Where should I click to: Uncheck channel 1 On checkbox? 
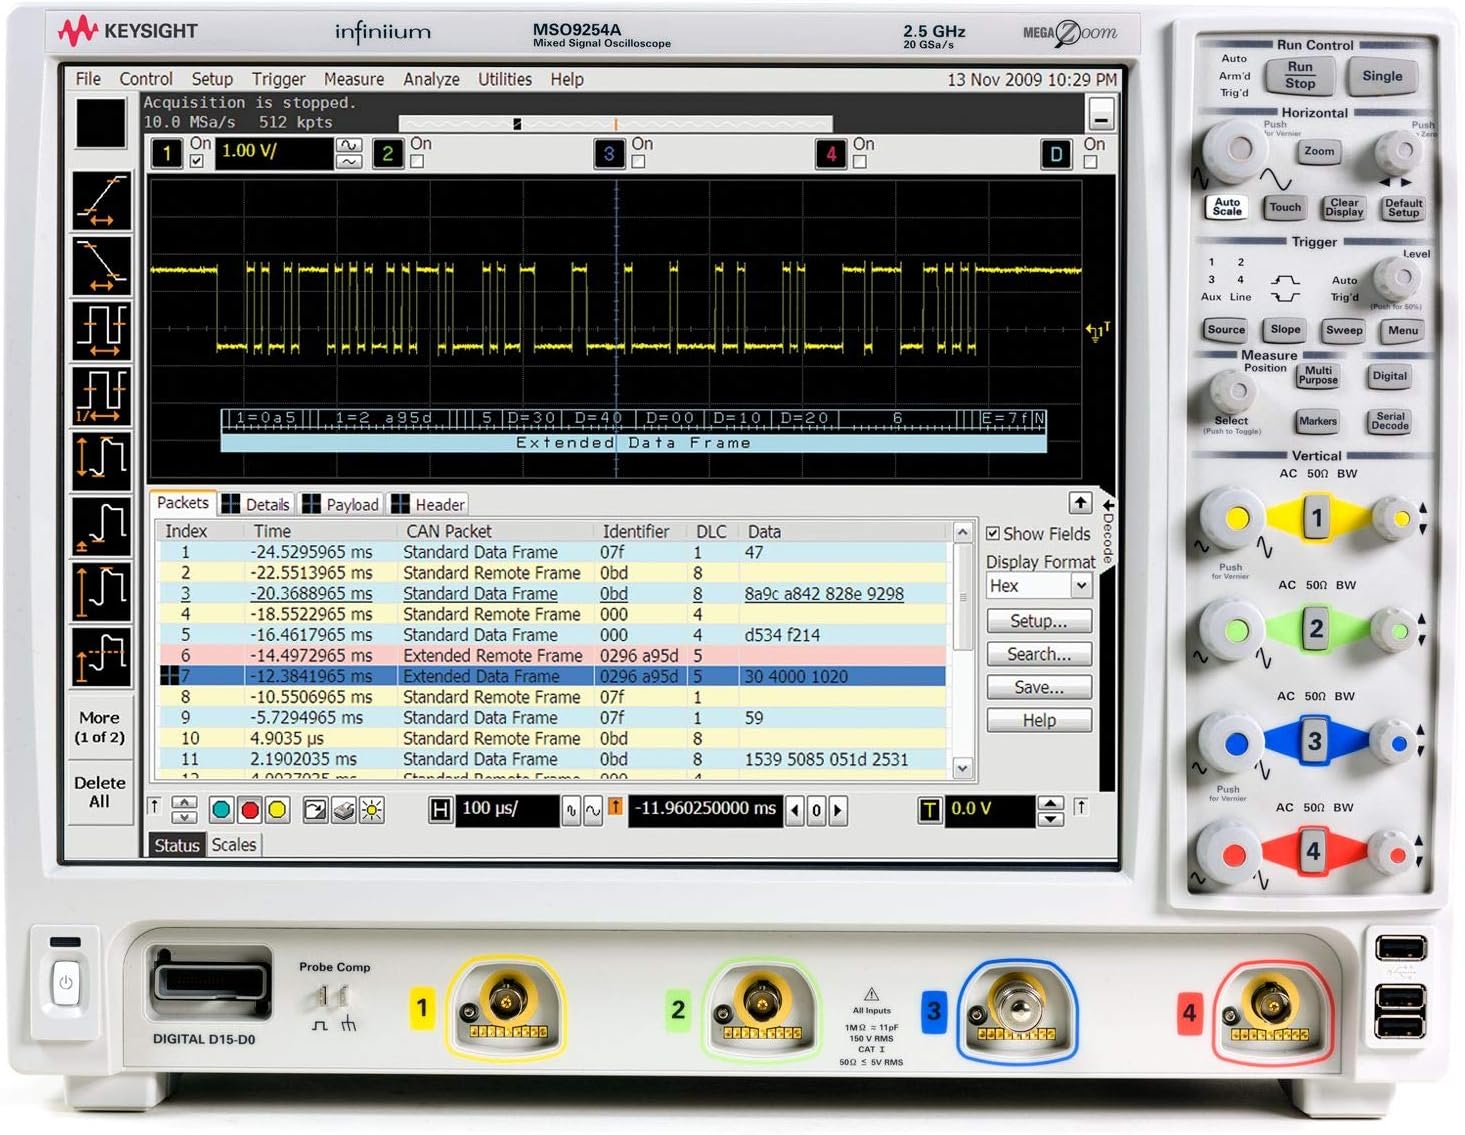point(197,161)
